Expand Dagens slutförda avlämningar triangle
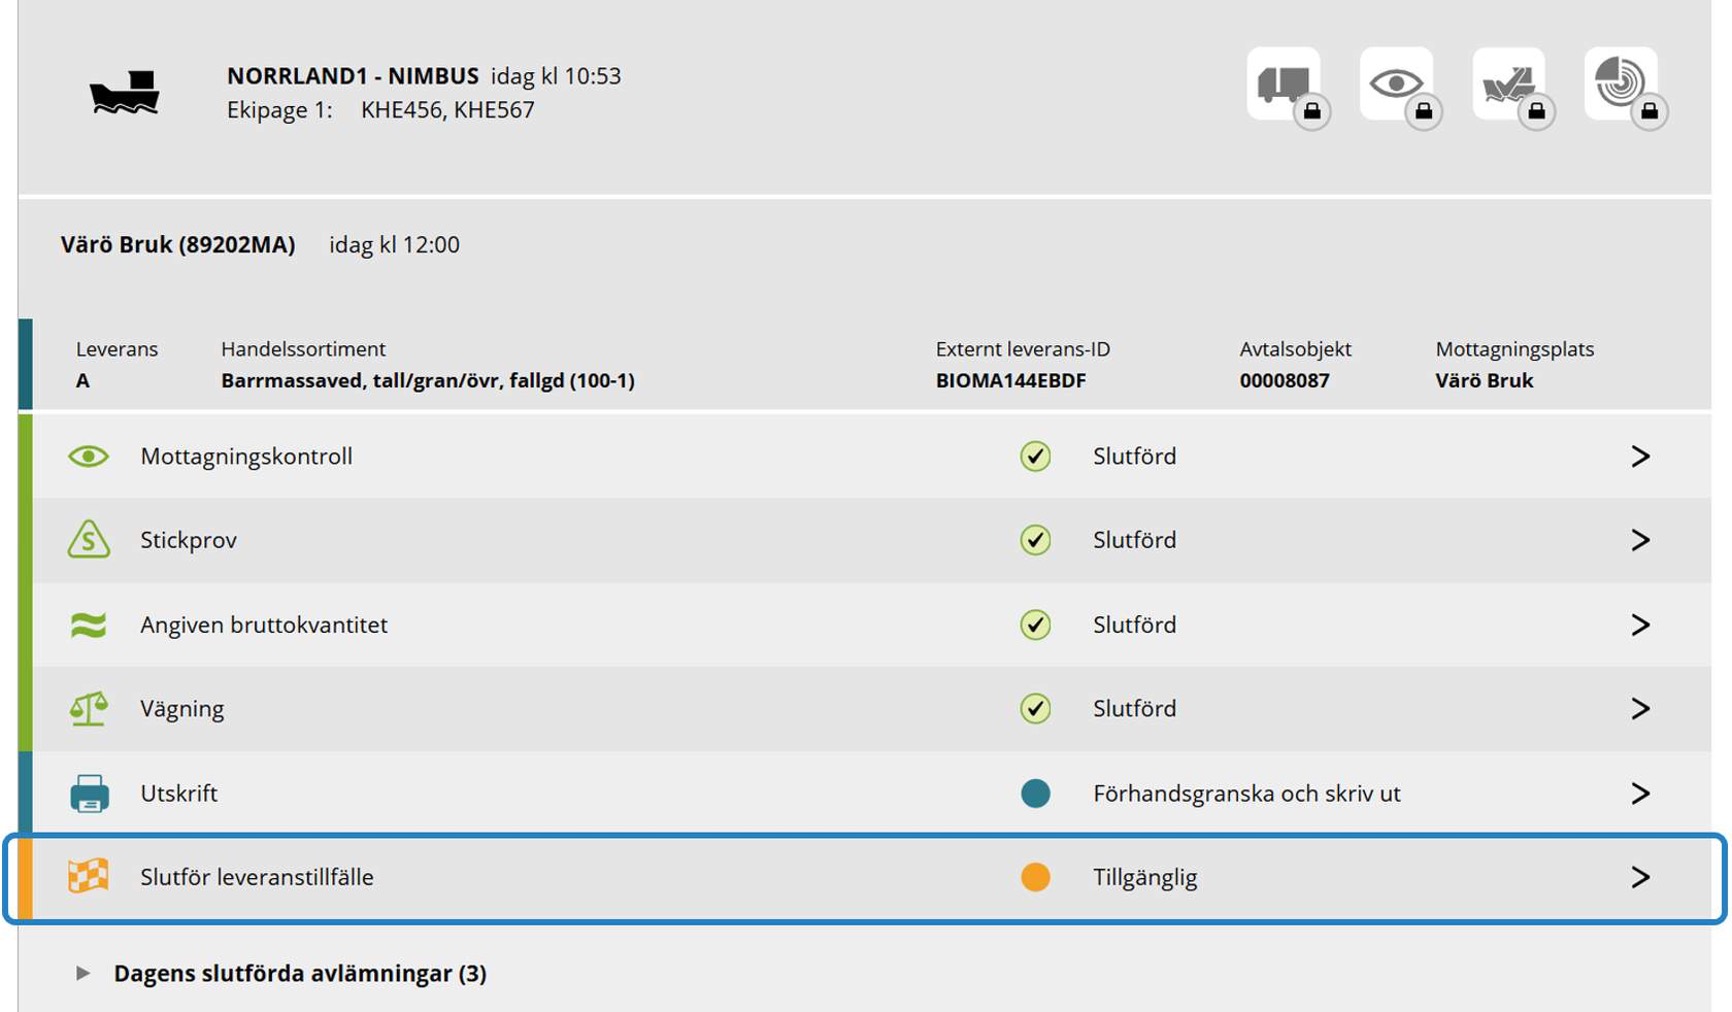Viewport: 1732px width, 1012px height. tap(83, 973)
